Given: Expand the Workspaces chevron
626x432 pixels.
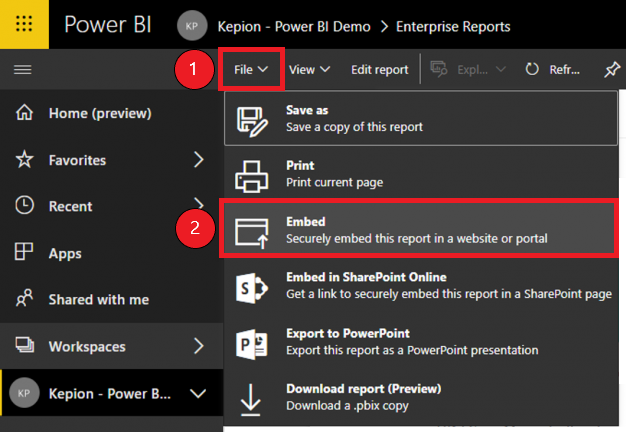Looking at the screenshot, I should 198,346.
